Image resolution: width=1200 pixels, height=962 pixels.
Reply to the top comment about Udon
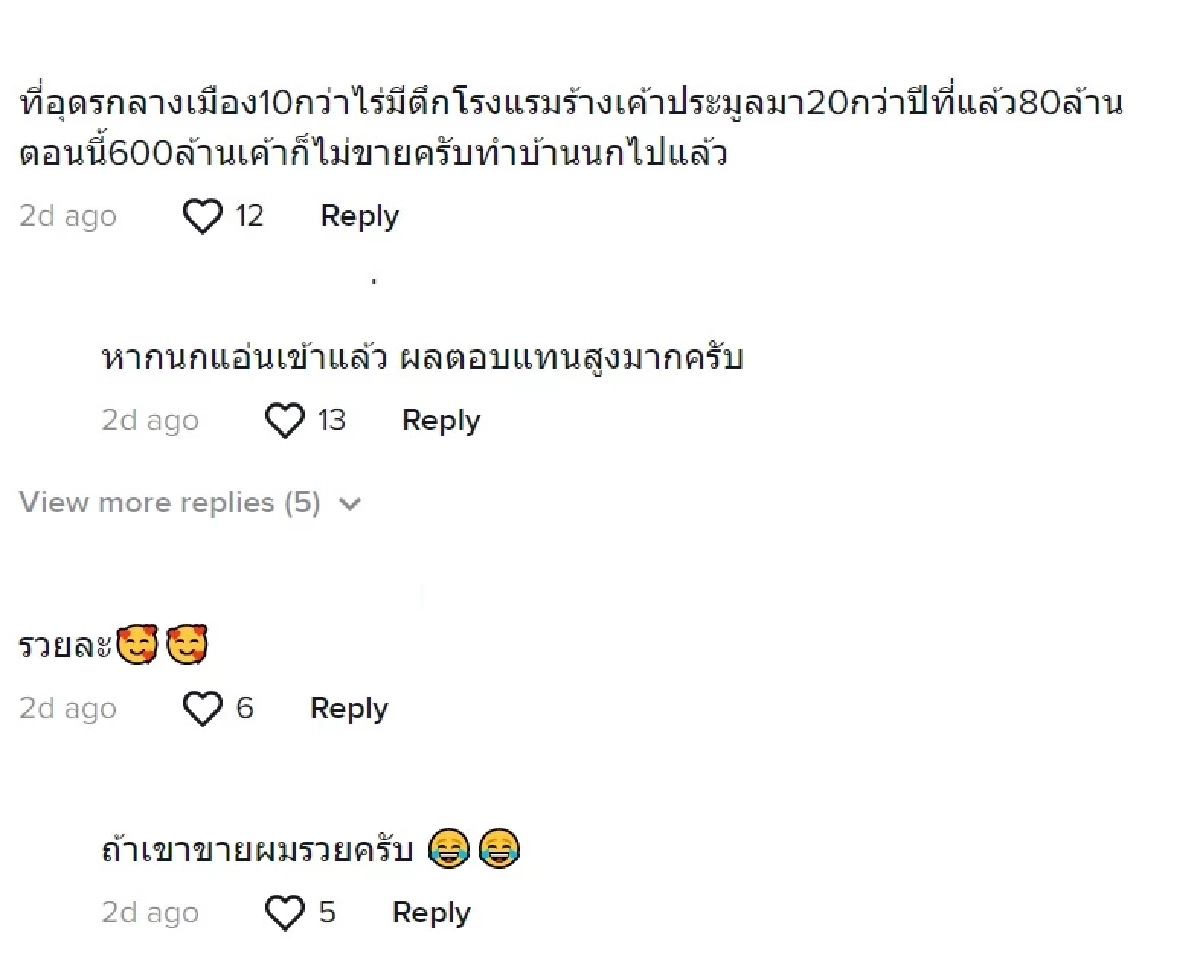coord(358,216)
